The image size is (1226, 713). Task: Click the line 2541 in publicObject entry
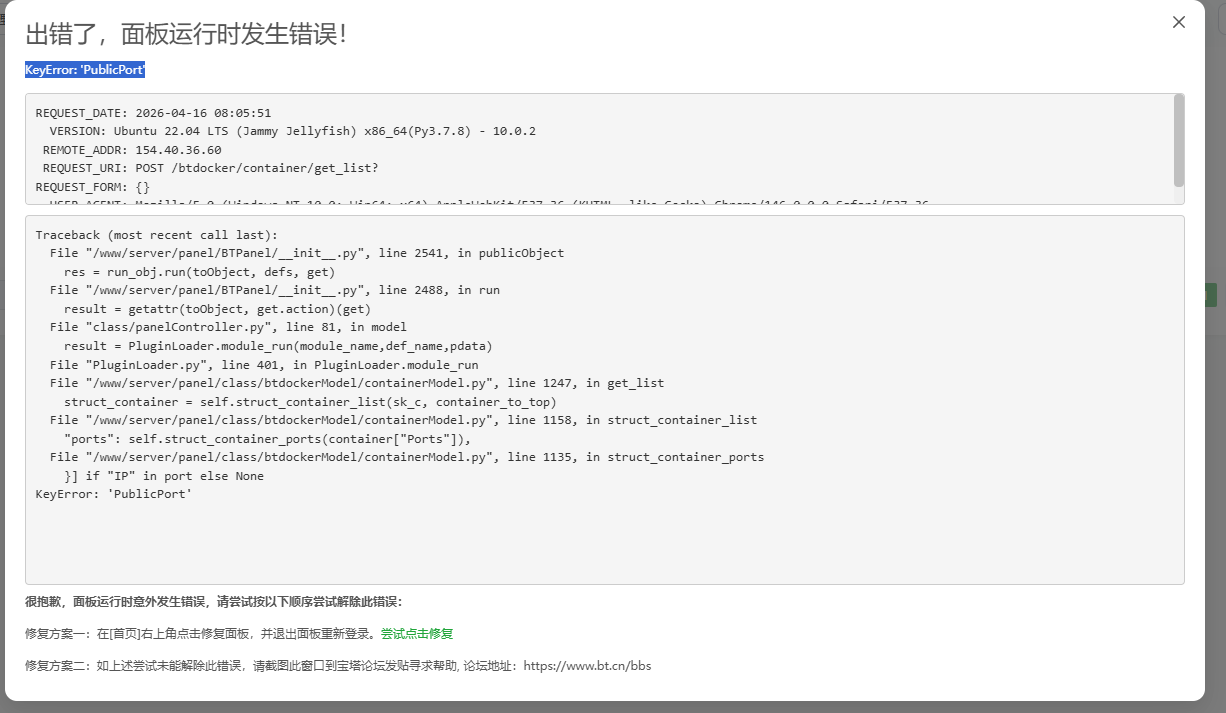pyautogui.click(x=307, y=253)
